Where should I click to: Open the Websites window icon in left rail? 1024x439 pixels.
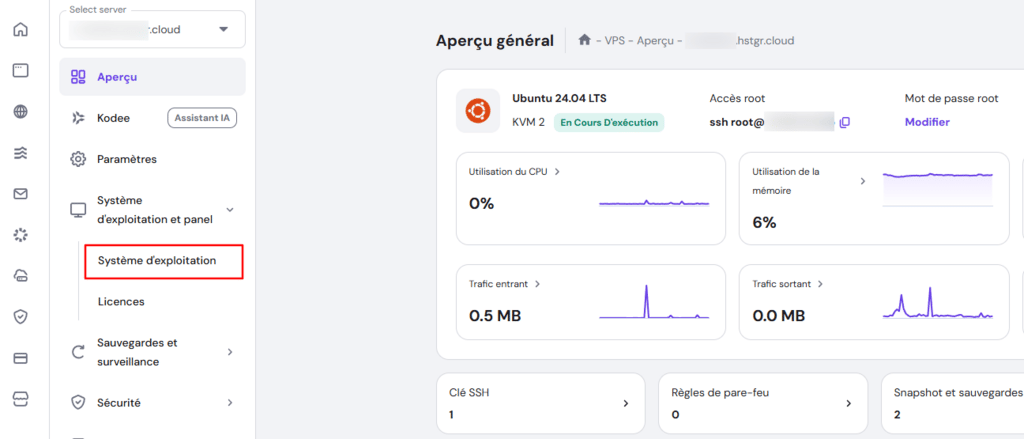[x=21, y=71]
